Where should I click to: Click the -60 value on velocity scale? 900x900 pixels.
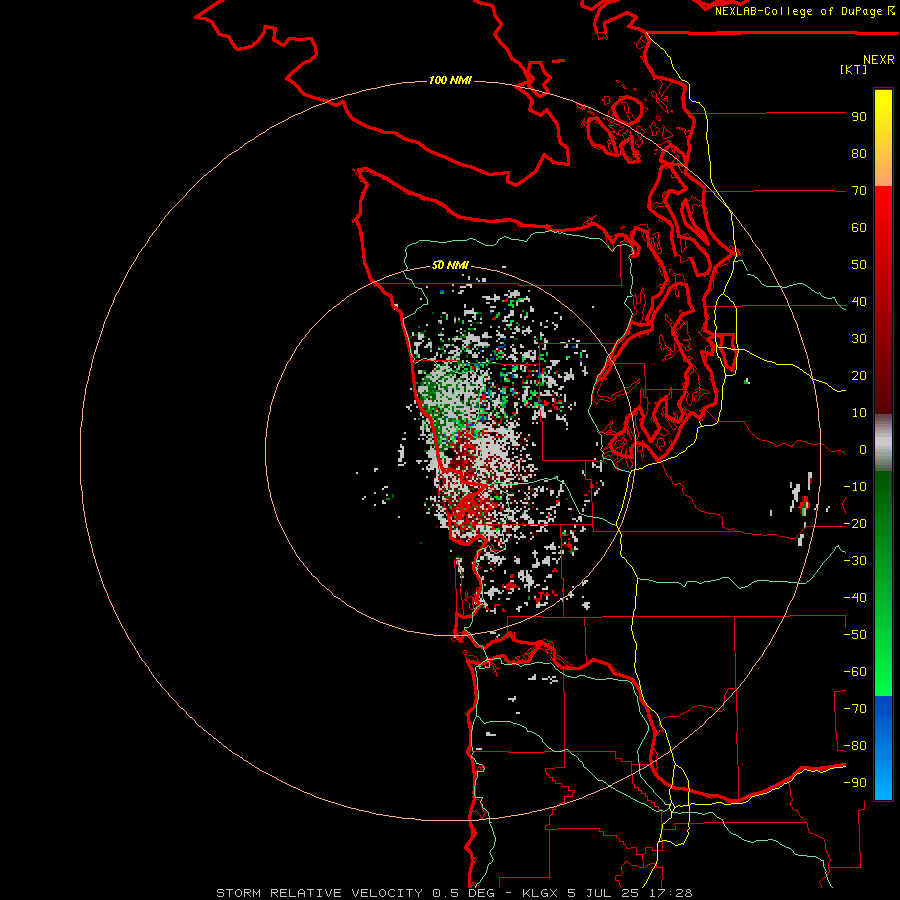point(855,672)
